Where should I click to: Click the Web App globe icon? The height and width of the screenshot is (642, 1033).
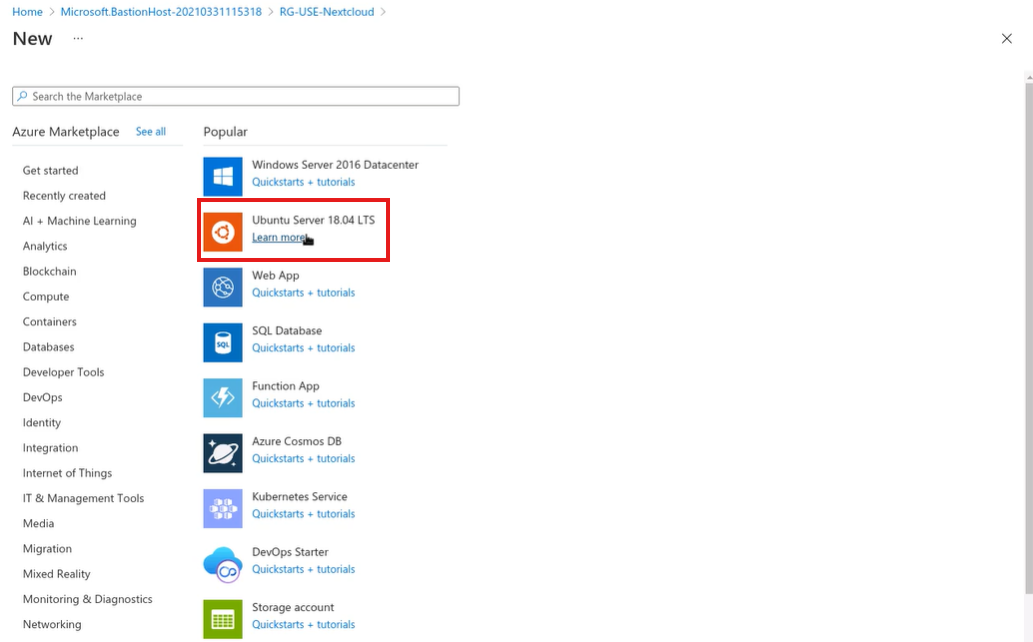[223, 287]
